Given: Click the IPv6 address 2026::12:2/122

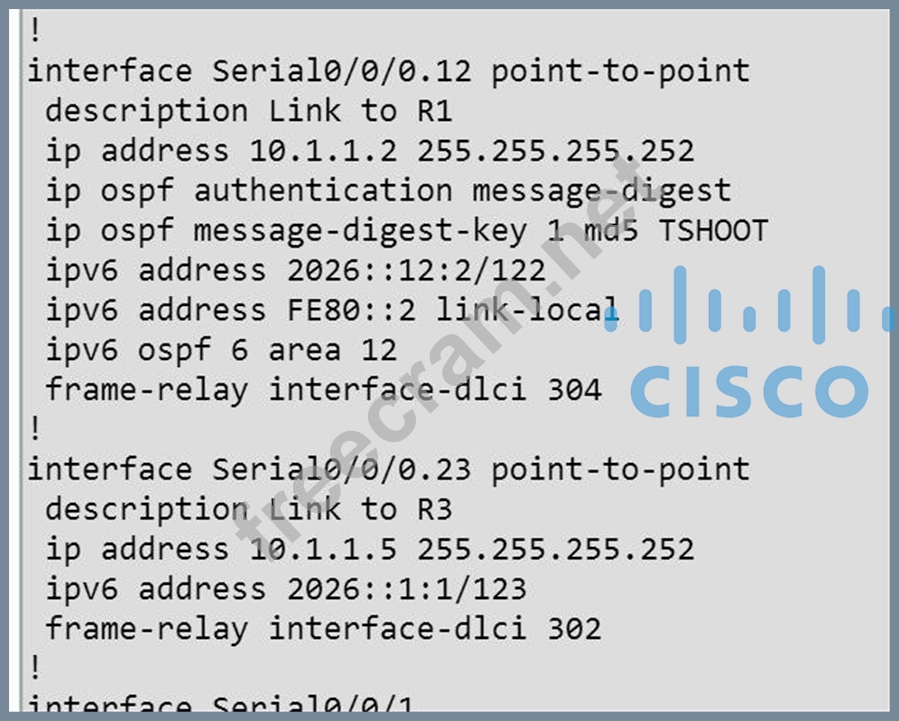Looking at the screenshot, I should 416,271.
